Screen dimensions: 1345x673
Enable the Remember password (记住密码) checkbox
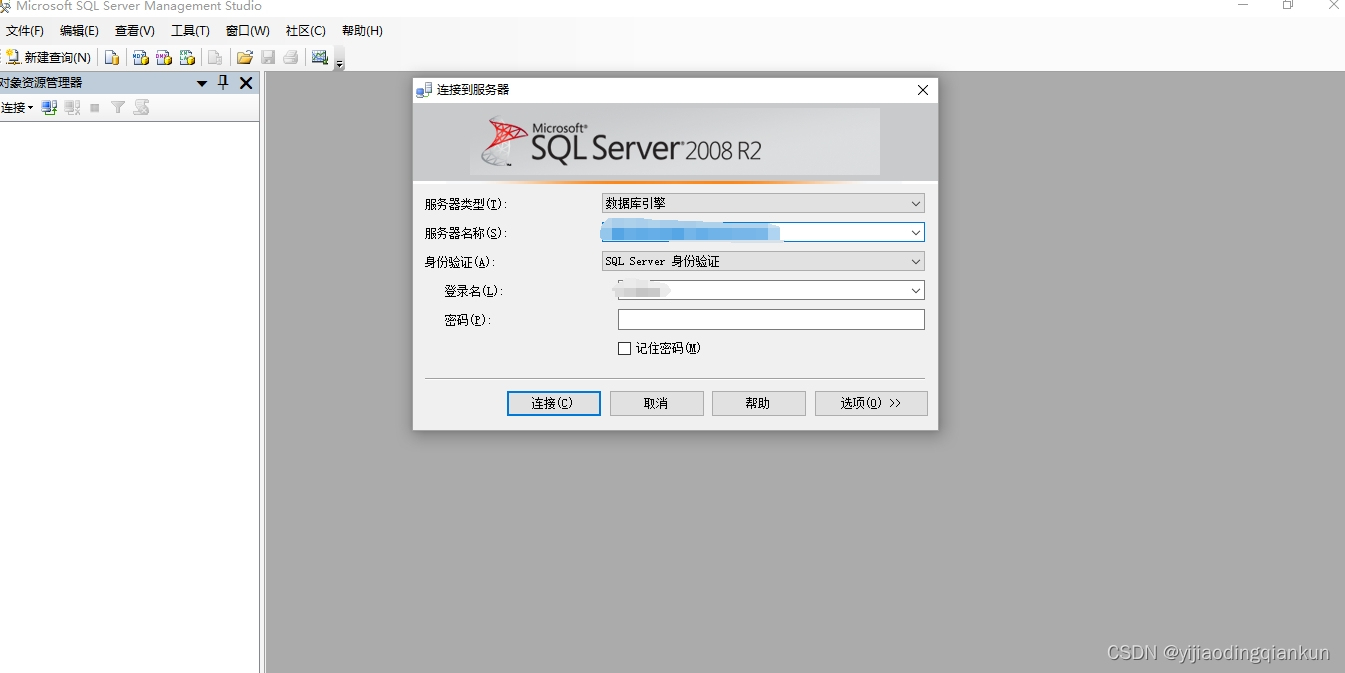[625, 349]
